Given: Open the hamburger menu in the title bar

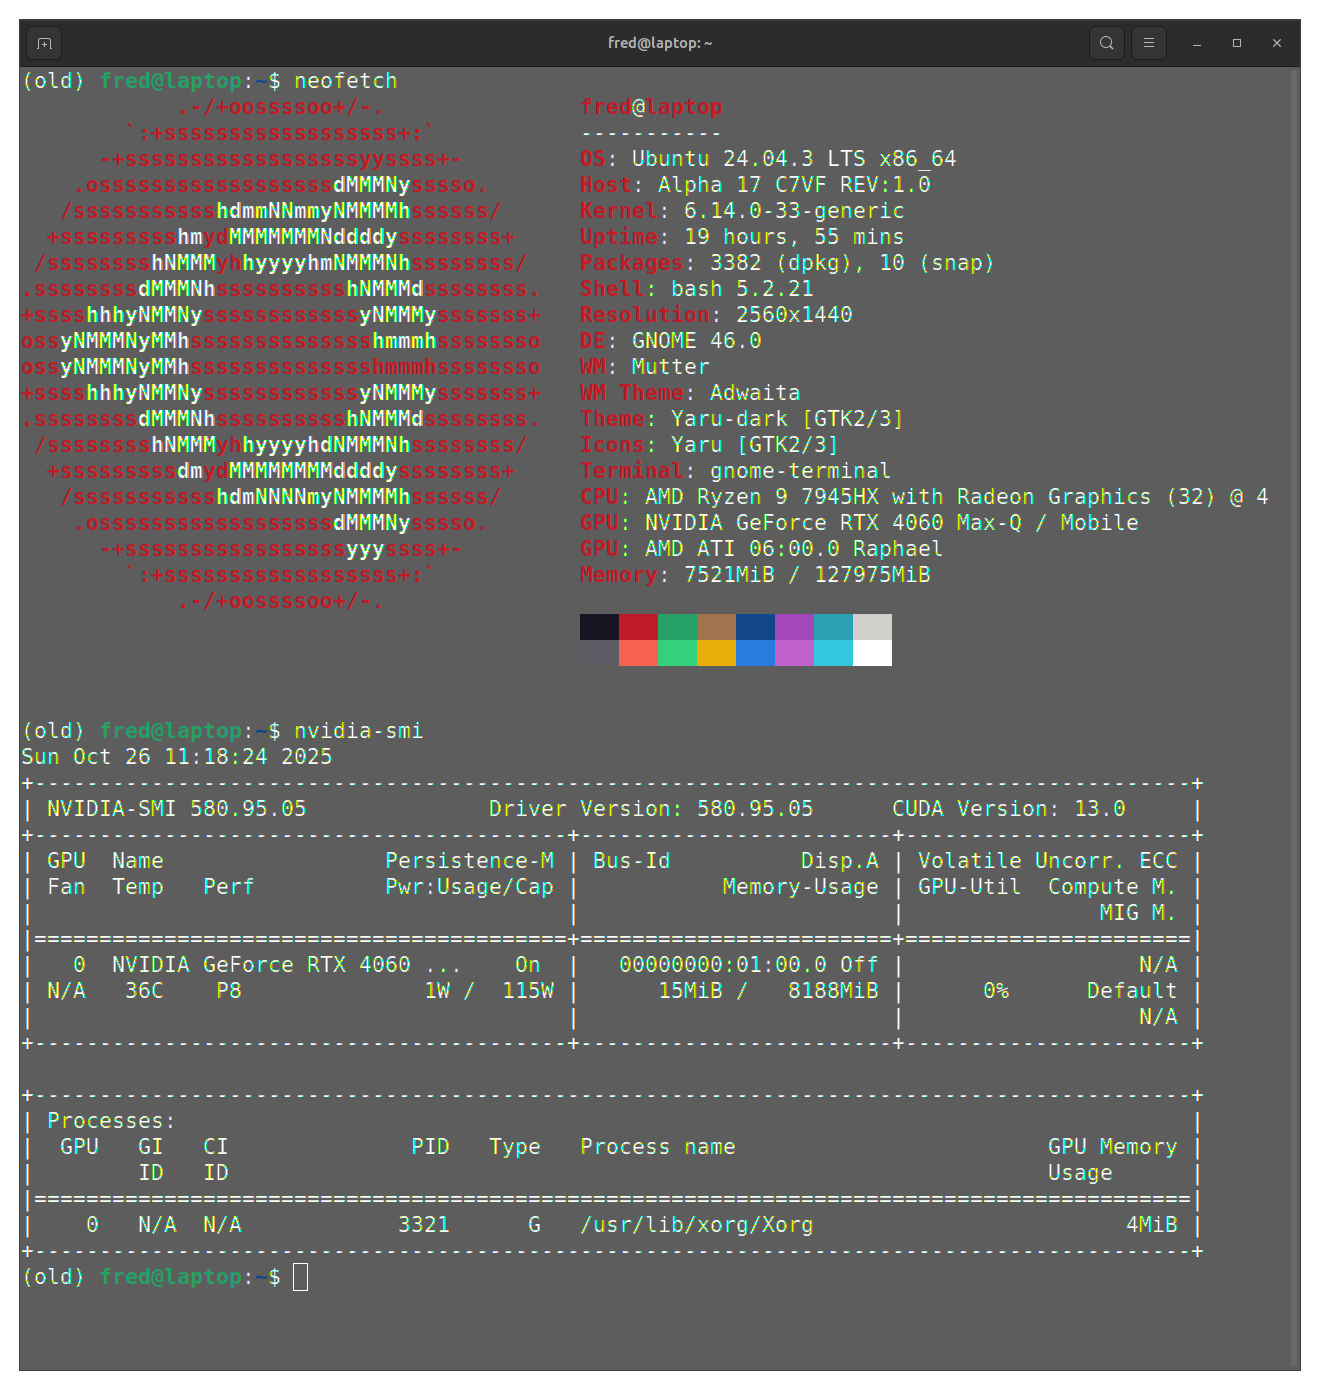Looking at the screenshot, I should click(1148, 43).
